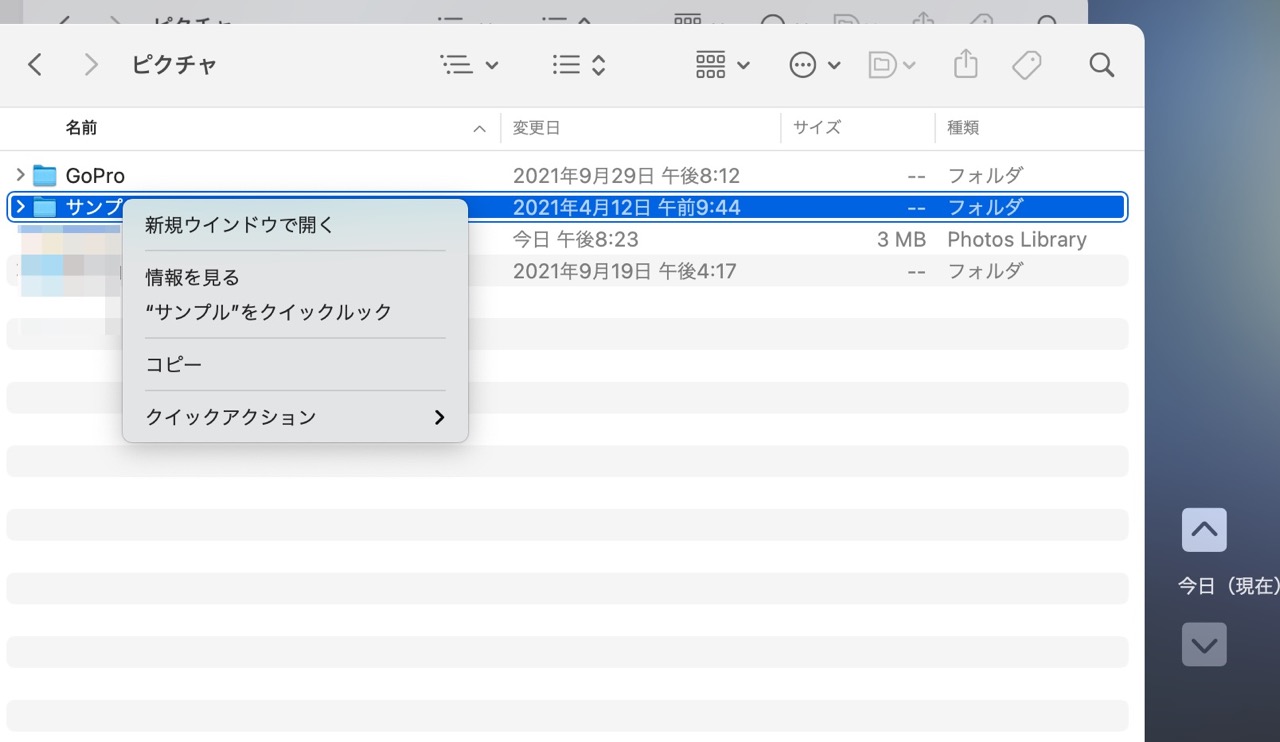Click the up arrow button in Time Machine
The width and height of the screenshot is (1280, 742).
tap(1204, 530)
